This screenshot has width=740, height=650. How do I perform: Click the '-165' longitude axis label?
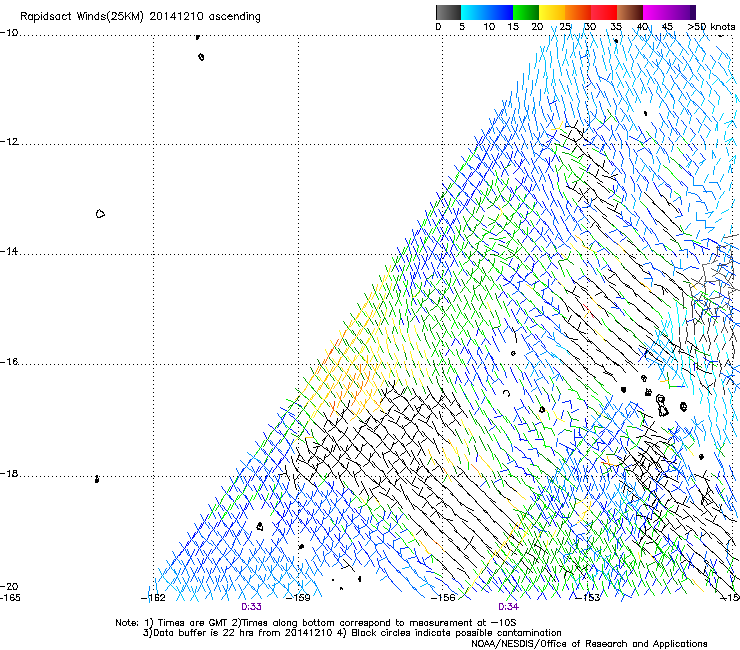10,598
